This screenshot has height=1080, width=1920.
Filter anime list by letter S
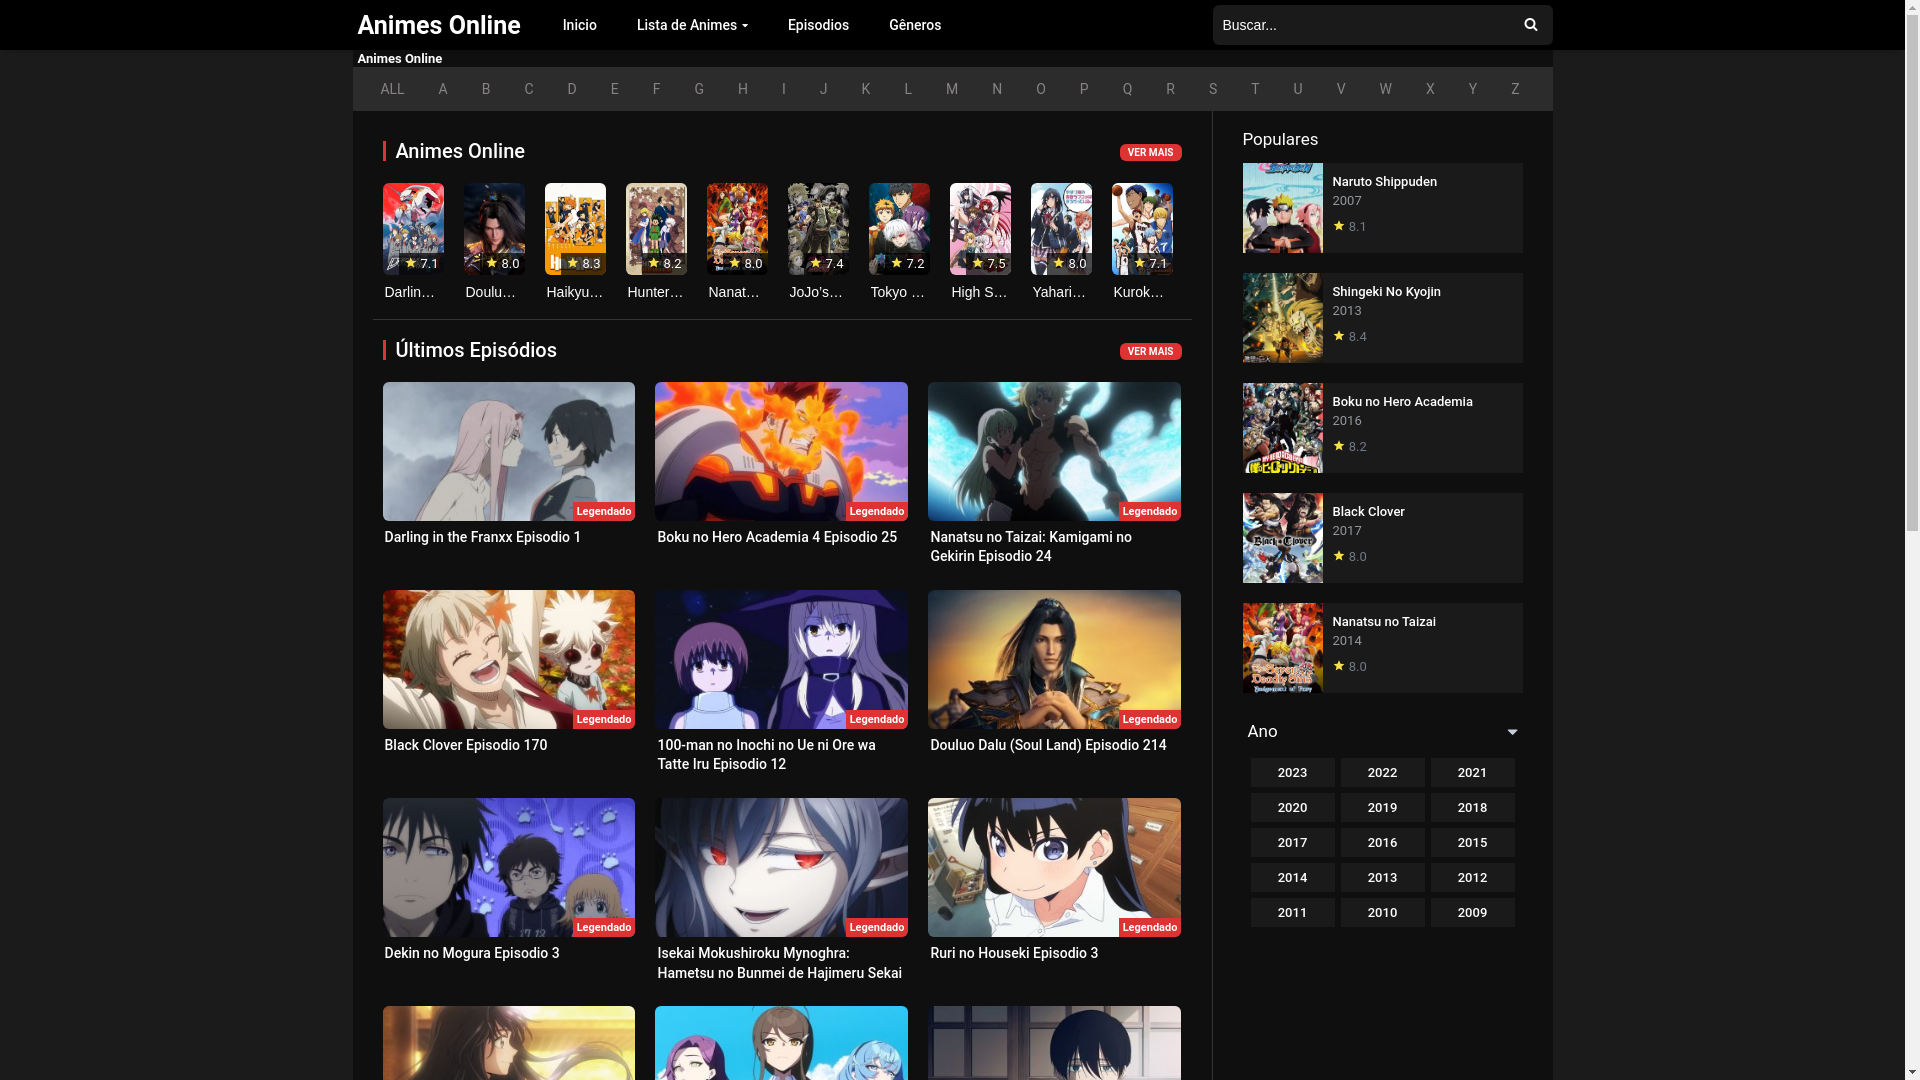coord(1213,89)
